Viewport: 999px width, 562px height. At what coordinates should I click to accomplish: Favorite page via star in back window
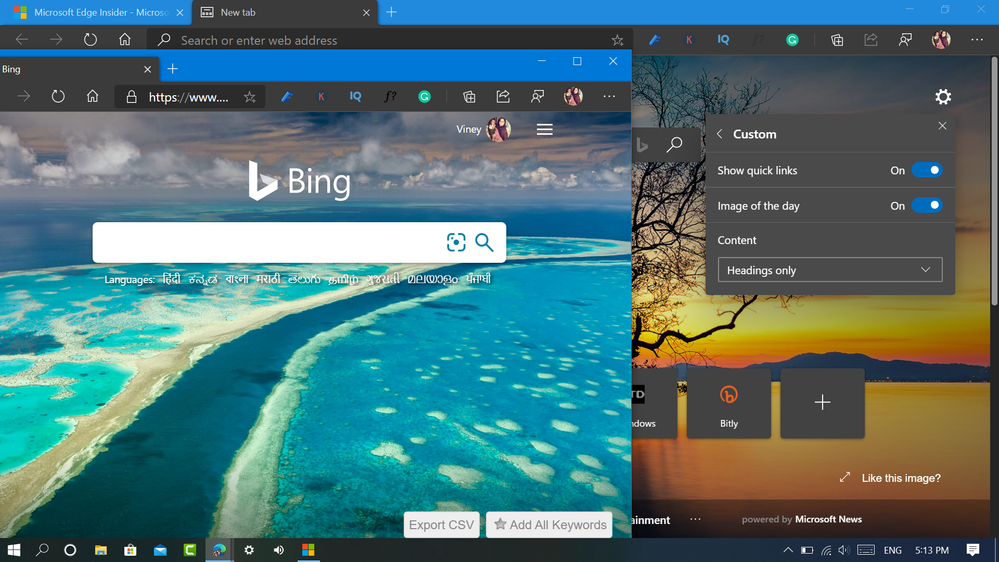[617, 40]
